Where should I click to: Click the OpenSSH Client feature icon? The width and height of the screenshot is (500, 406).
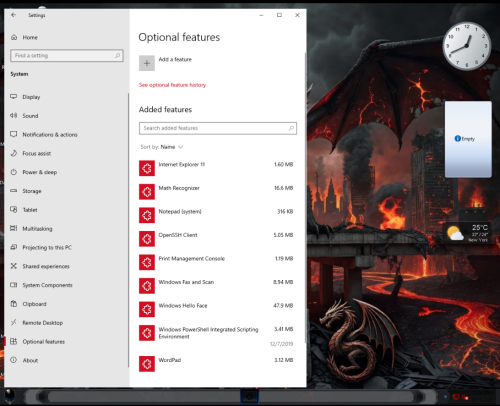click(x=147, y=239)
